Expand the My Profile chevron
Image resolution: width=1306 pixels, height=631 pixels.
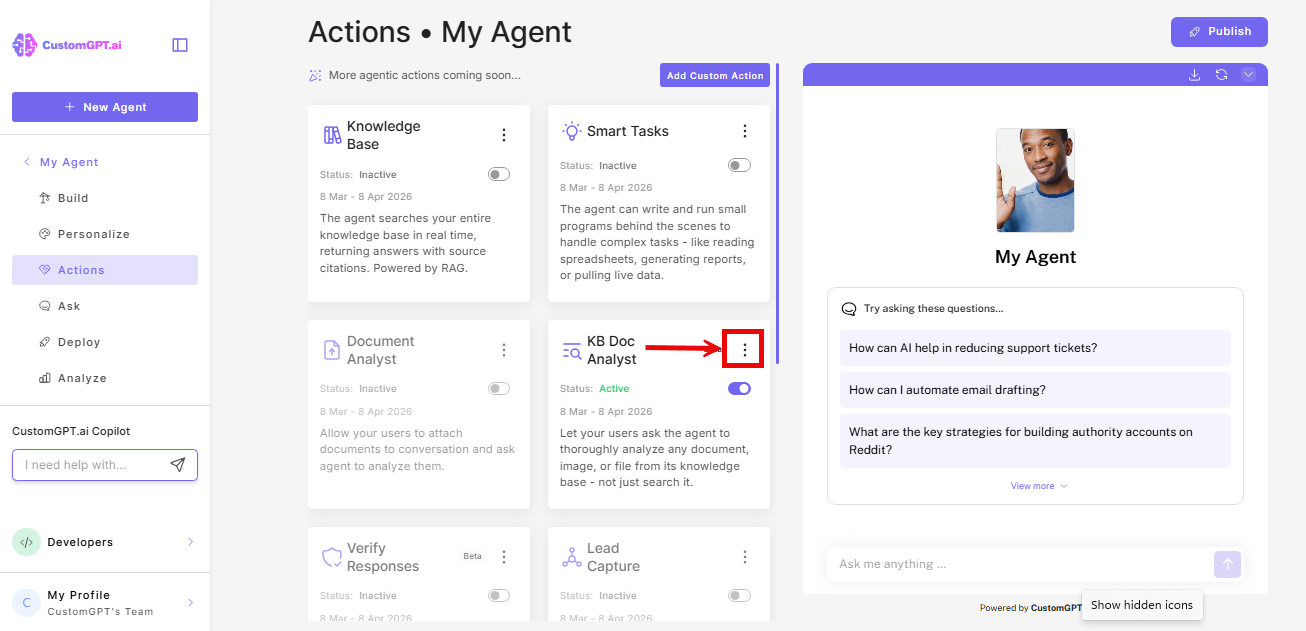coord(190,602)
